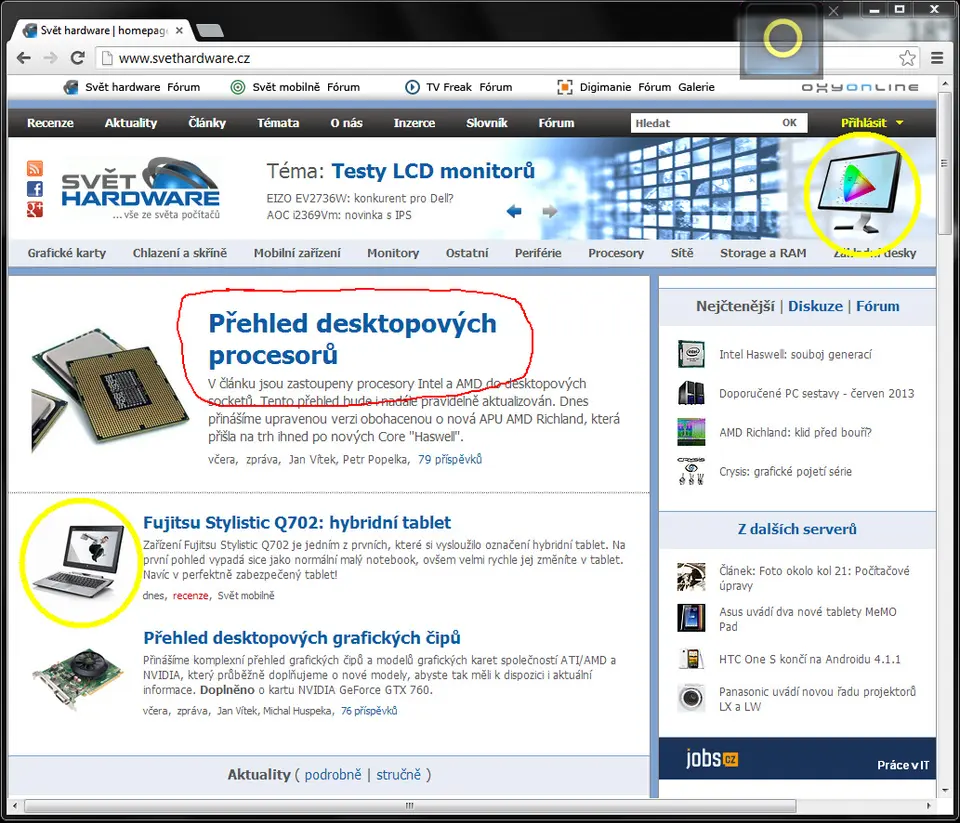The height and width of the screenshot is (823, 960).
Task: Open the Google+ icon beside the logo
Action: pos(35,209)
